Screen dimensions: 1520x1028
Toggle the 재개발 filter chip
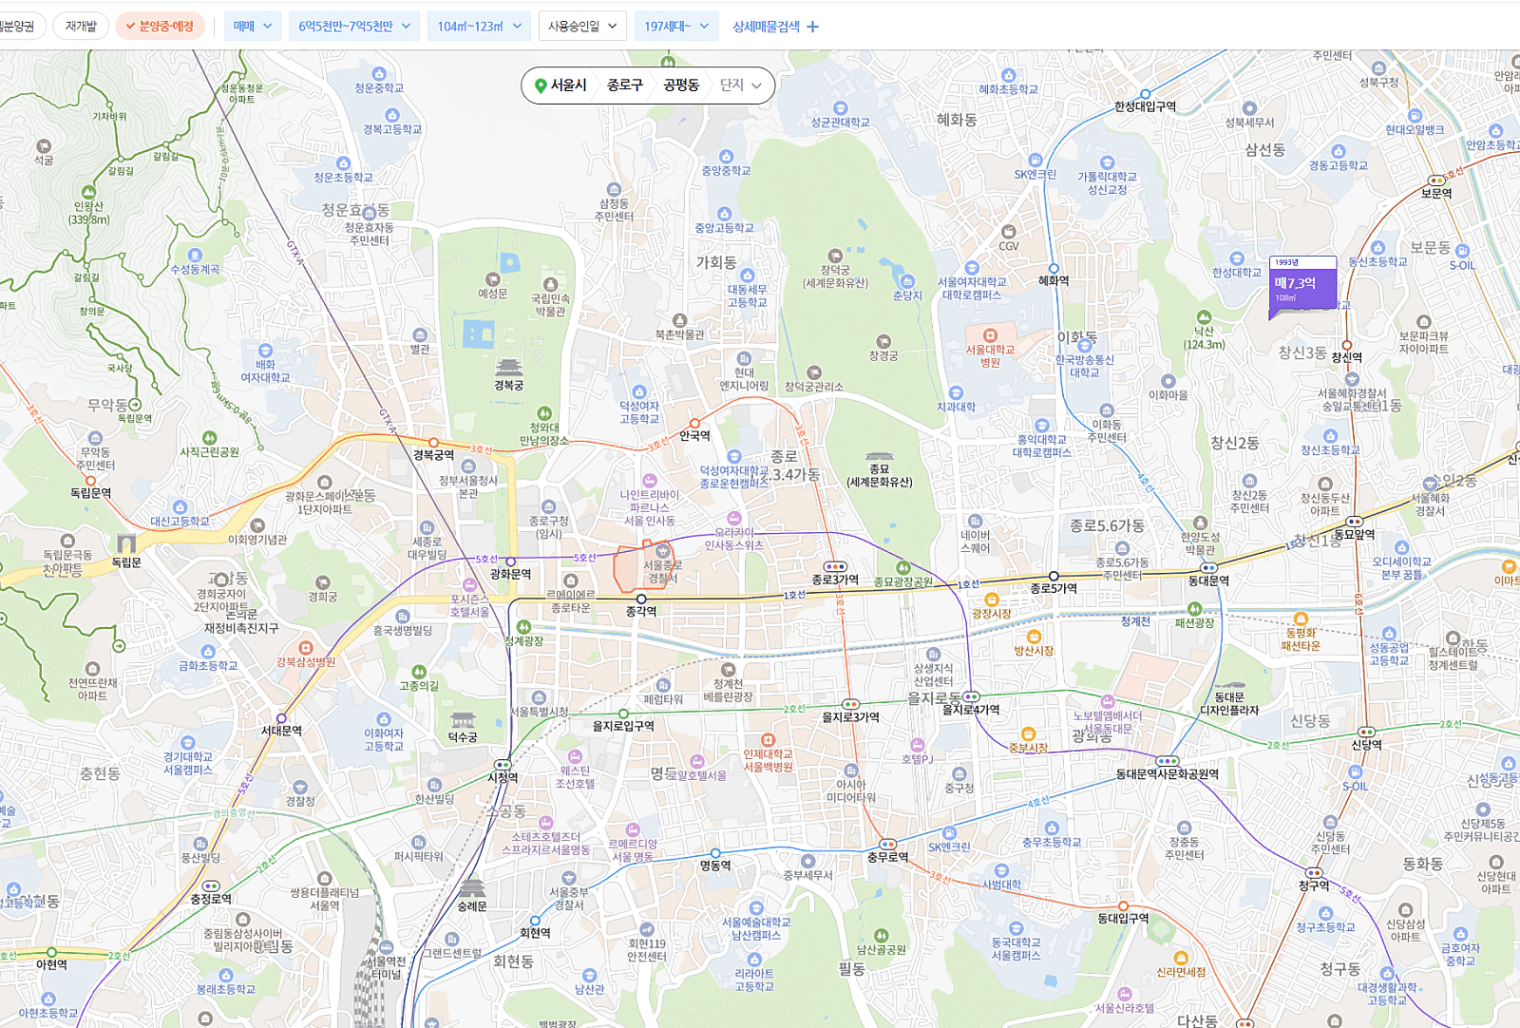click(x=81, y=26)
